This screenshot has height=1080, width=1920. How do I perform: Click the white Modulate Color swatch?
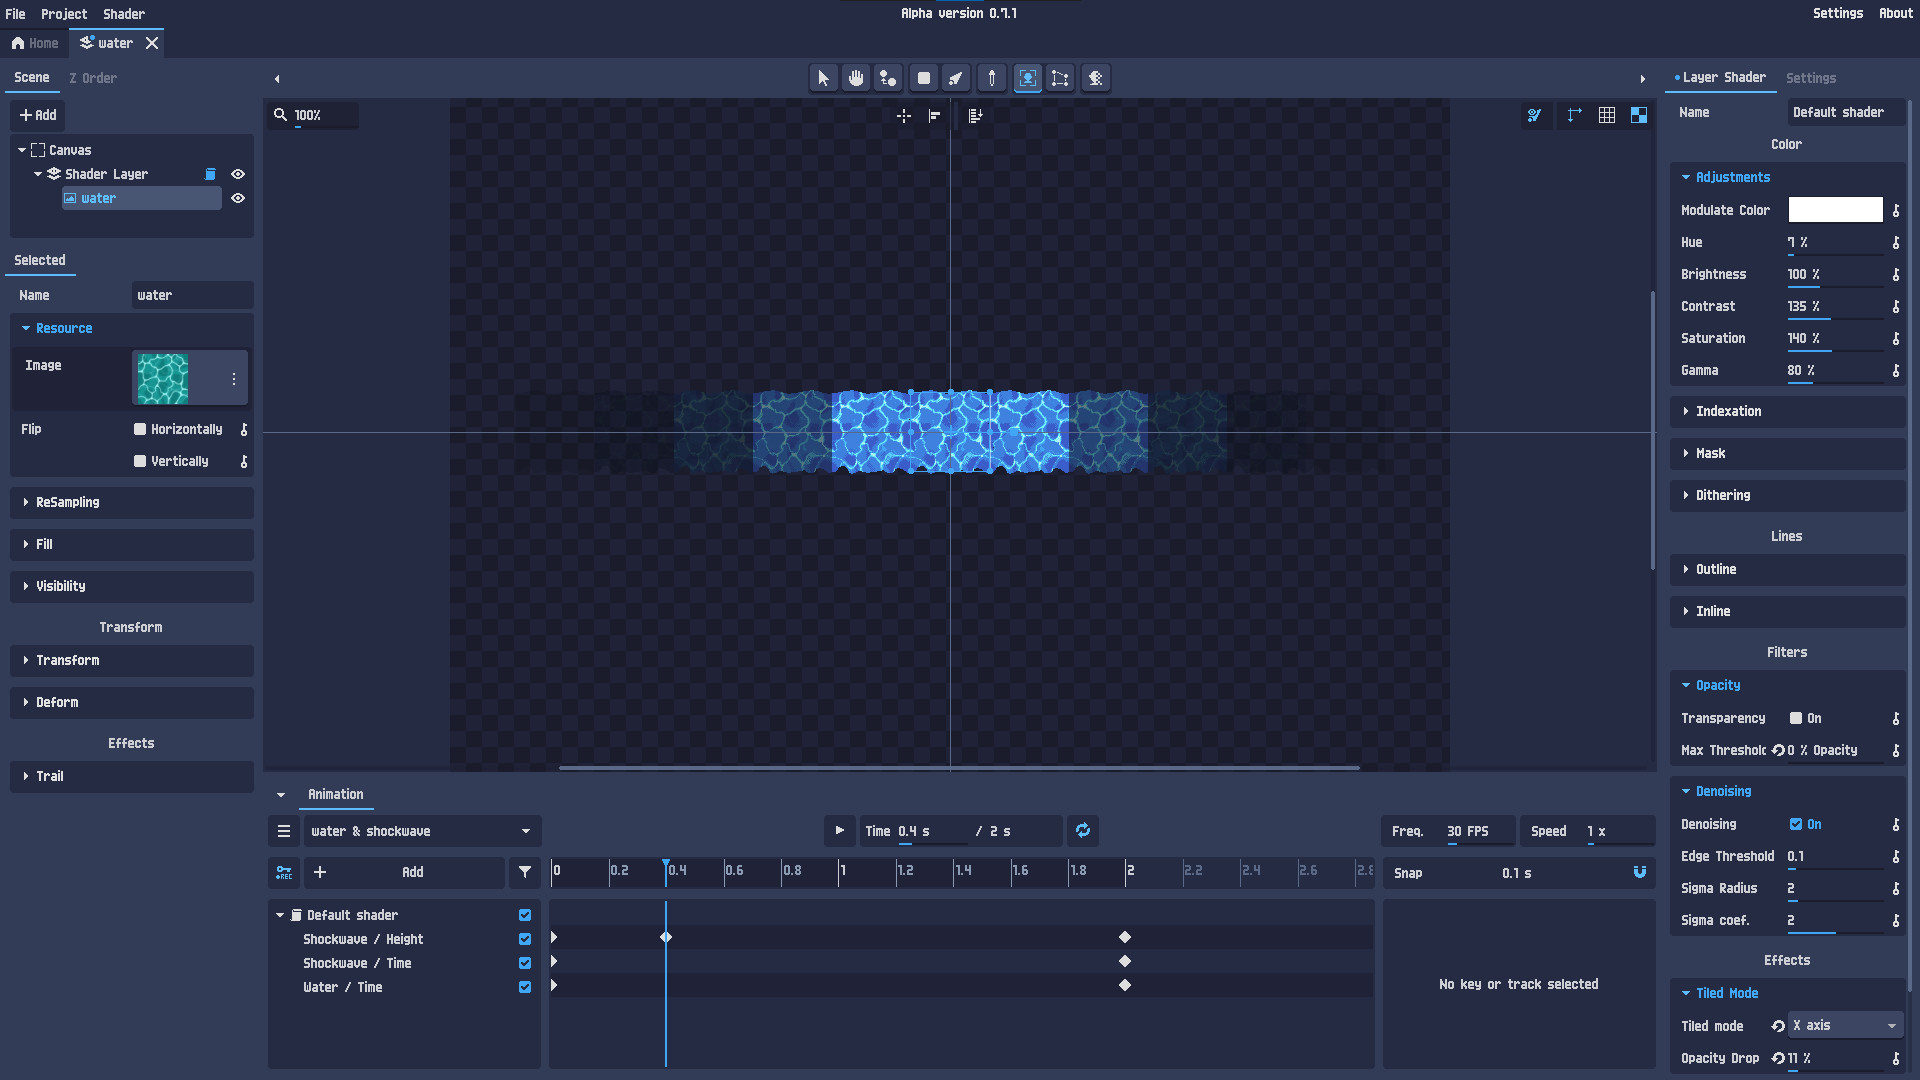point(1835,210)
